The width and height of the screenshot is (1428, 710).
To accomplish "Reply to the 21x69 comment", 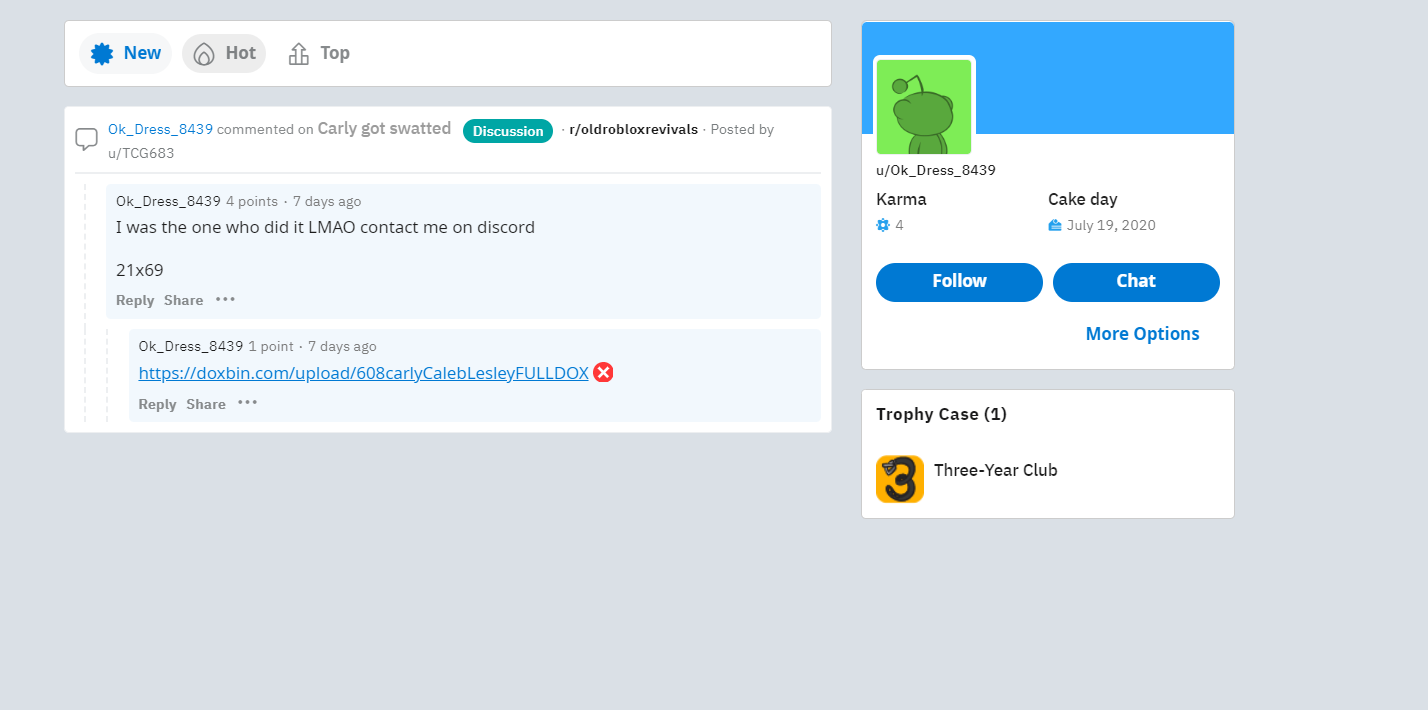I will pos(135,300).
